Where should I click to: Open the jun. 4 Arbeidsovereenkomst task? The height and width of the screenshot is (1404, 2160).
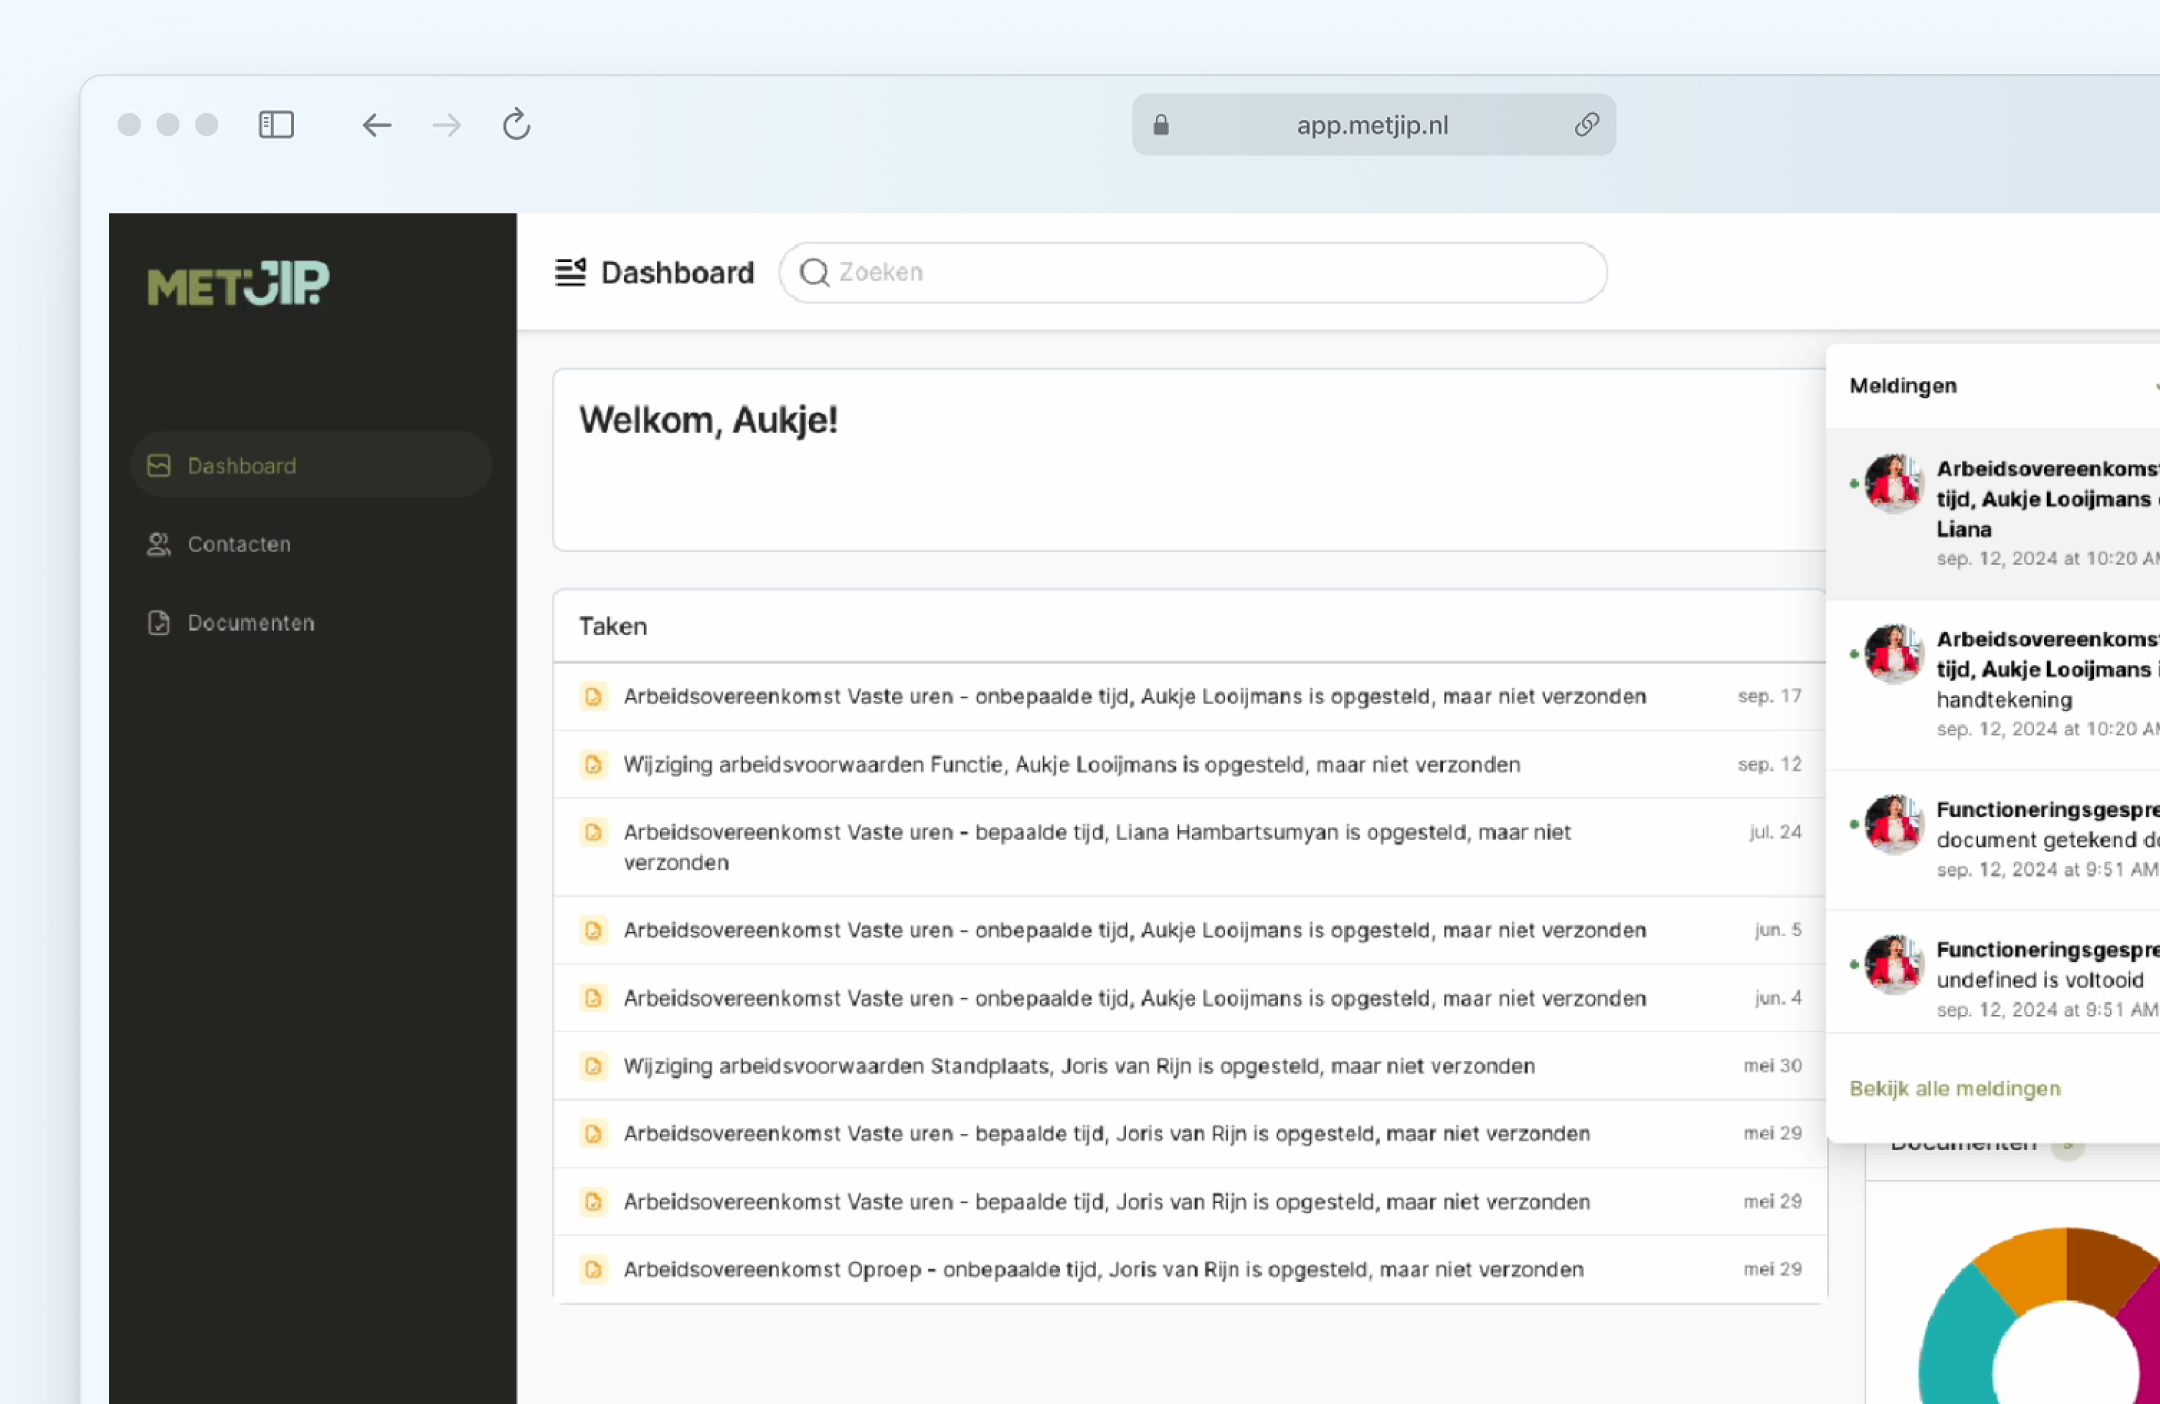pos(1190,998)
